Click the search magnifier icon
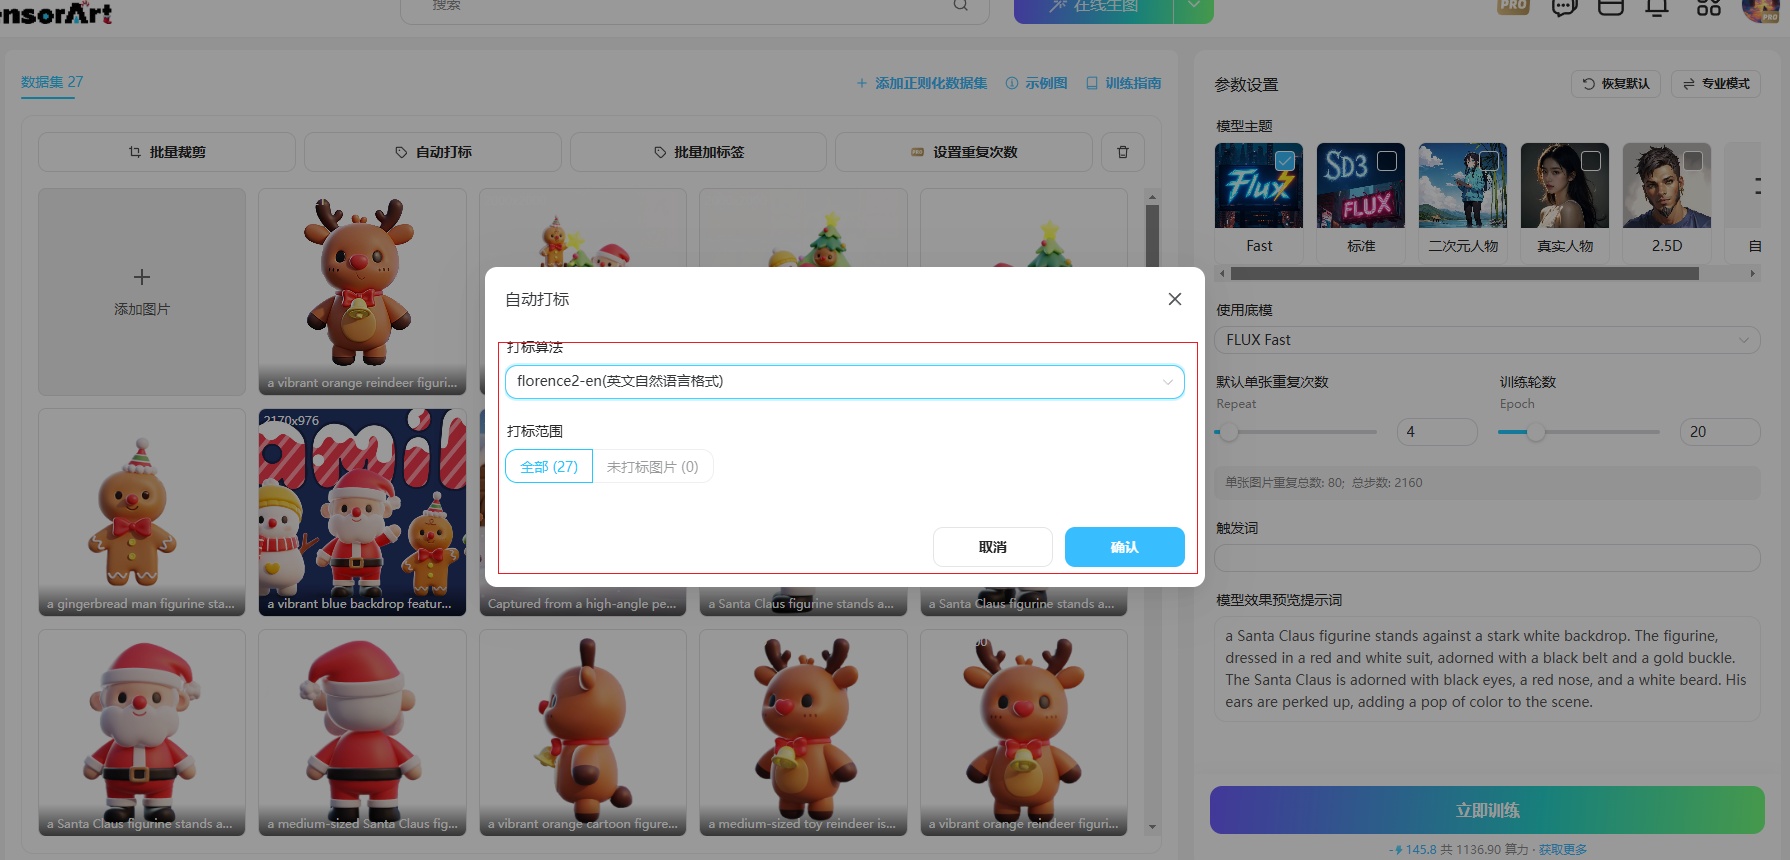1790x860 pixels. pyautogui.click(x=961, y=6)
